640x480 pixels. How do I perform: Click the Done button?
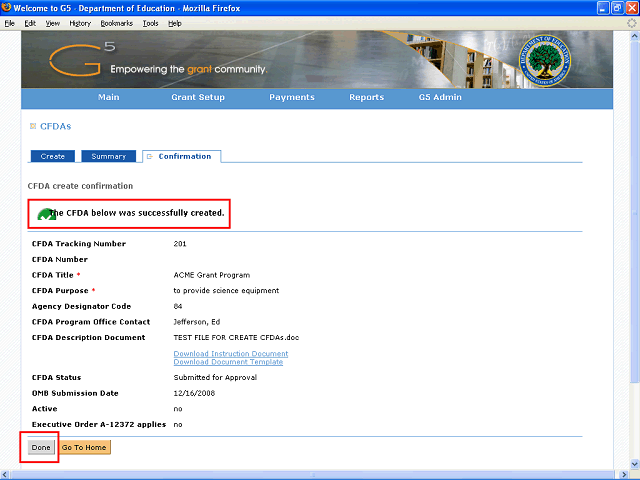coord(41,447)
